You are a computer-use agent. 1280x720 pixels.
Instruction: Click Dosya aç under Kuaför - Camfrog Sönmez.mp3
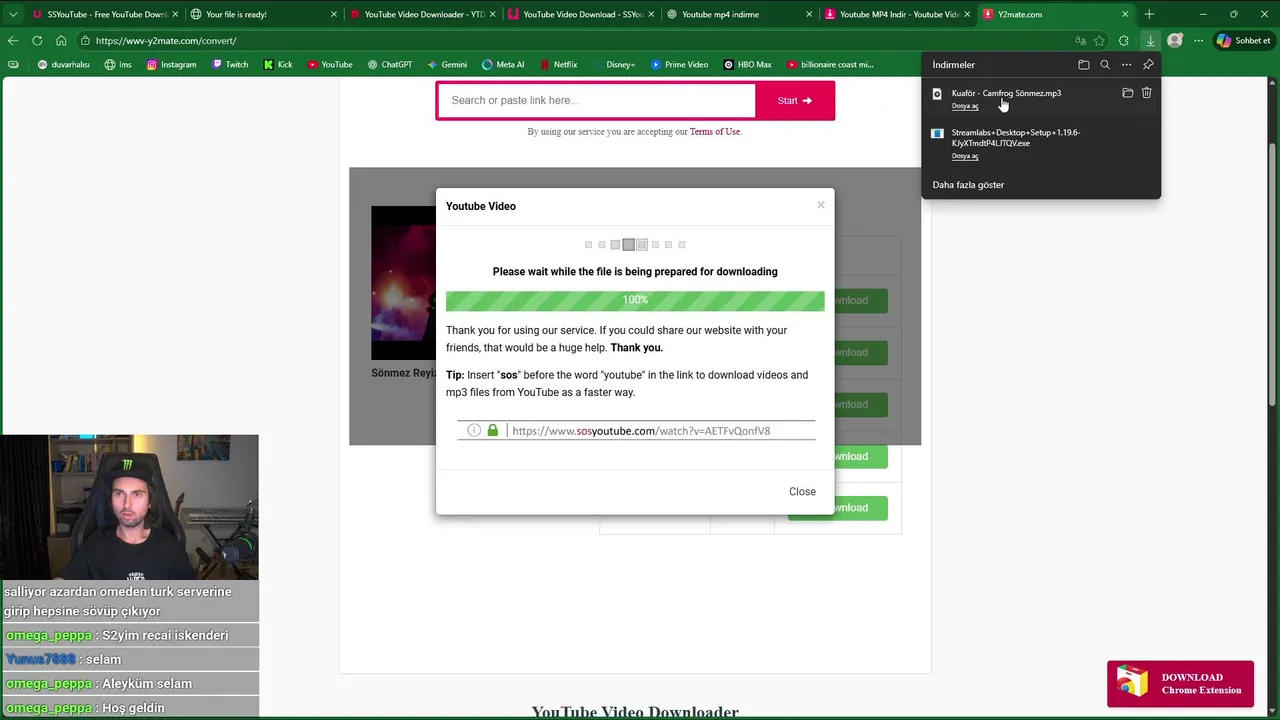click(x=965, y=106)
